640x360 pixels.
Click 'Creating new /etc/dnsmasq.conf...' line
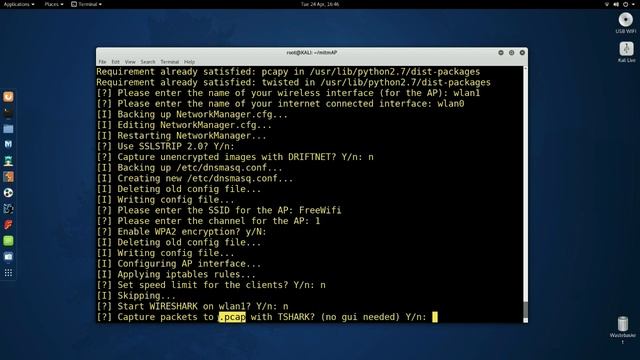pyautogui.click(x=195, y=178)
